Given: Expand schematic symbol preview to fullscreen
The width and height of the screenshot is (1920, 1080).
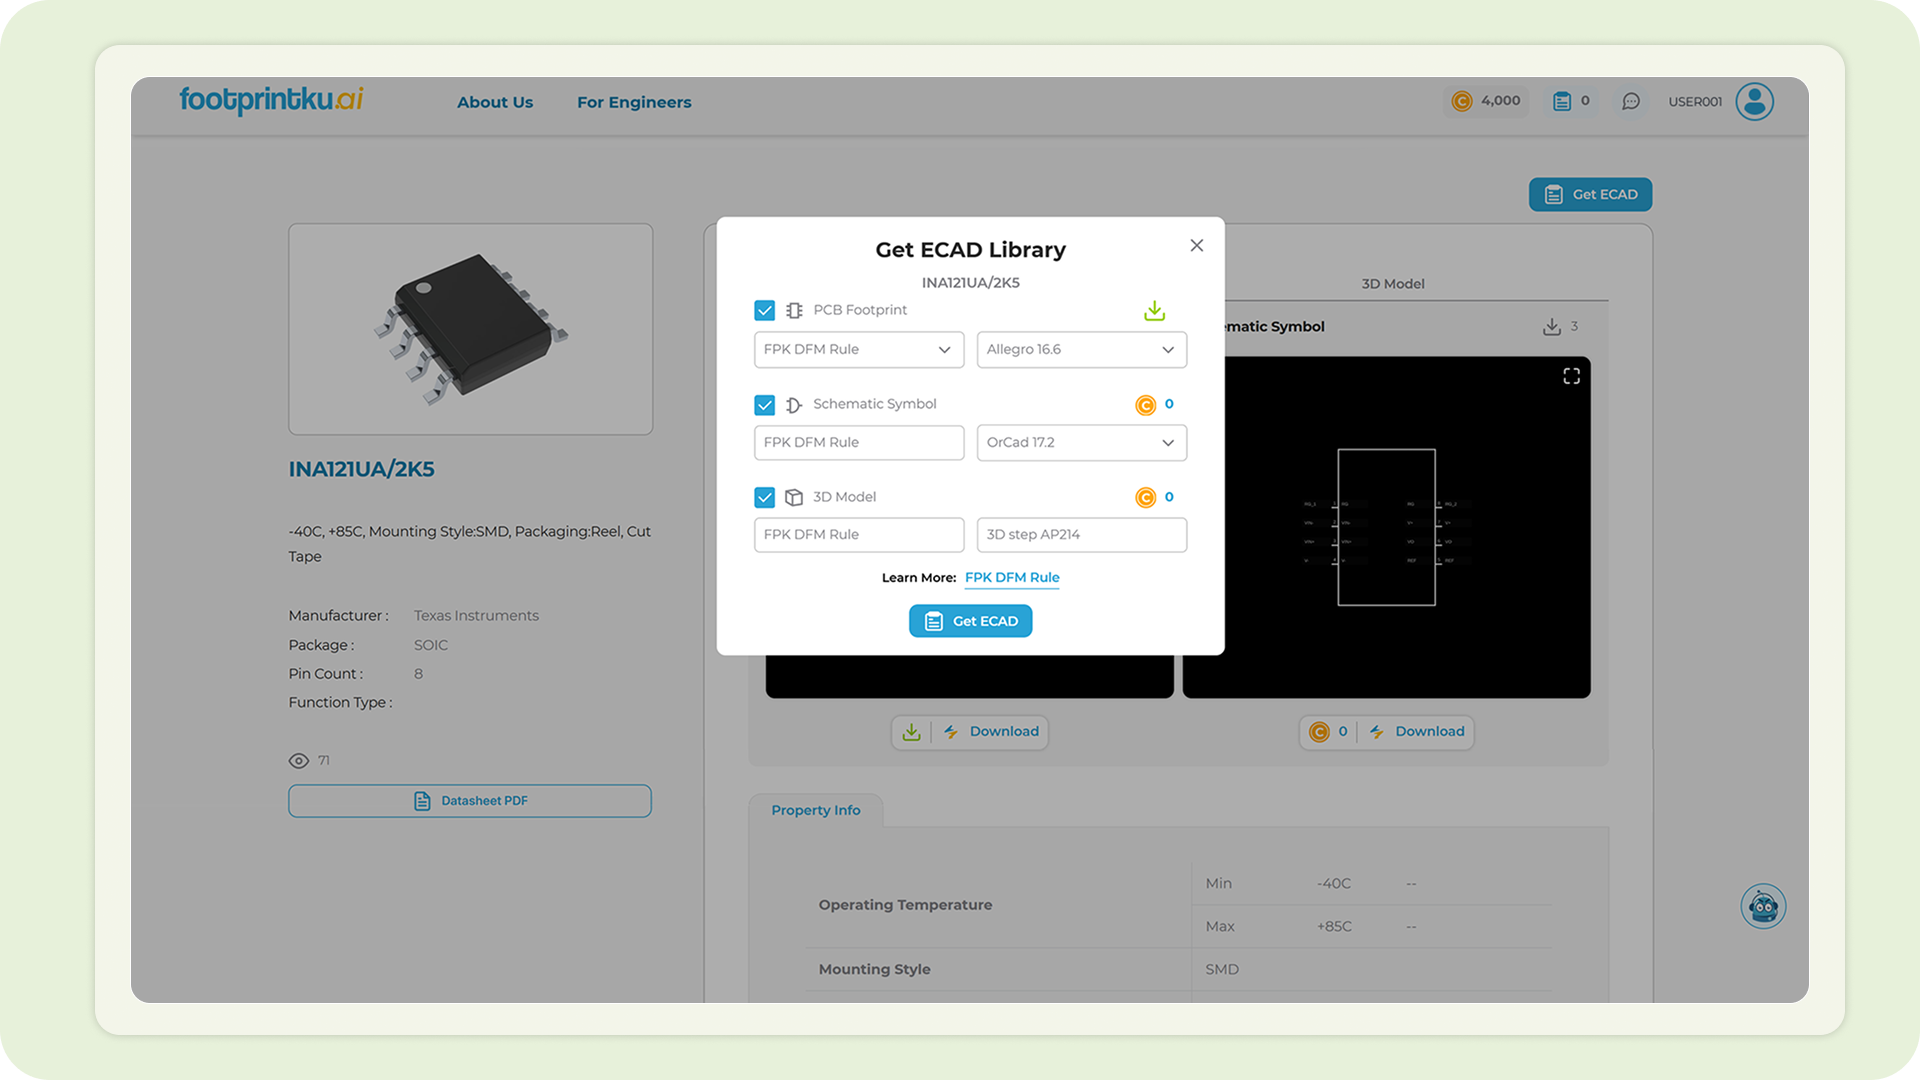Looking at the screenshot, I should click(x=1572, y=376).
